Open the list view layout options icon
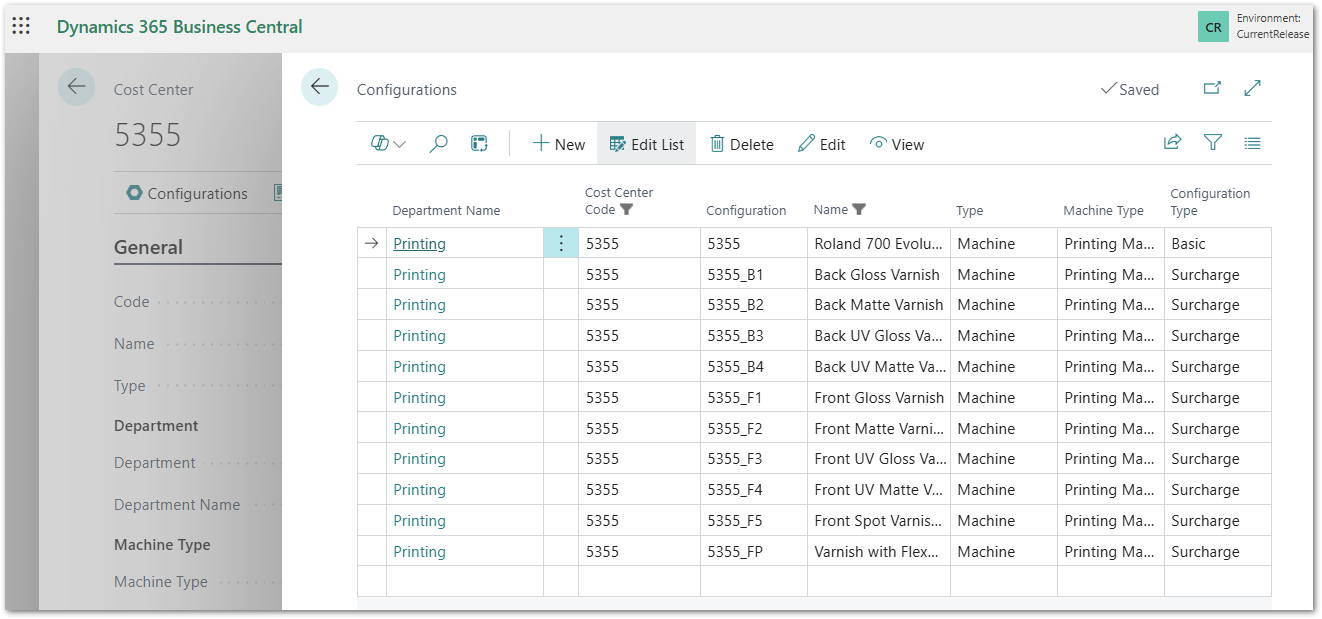Screen dimensions: 1322x619 [1252, 143]
